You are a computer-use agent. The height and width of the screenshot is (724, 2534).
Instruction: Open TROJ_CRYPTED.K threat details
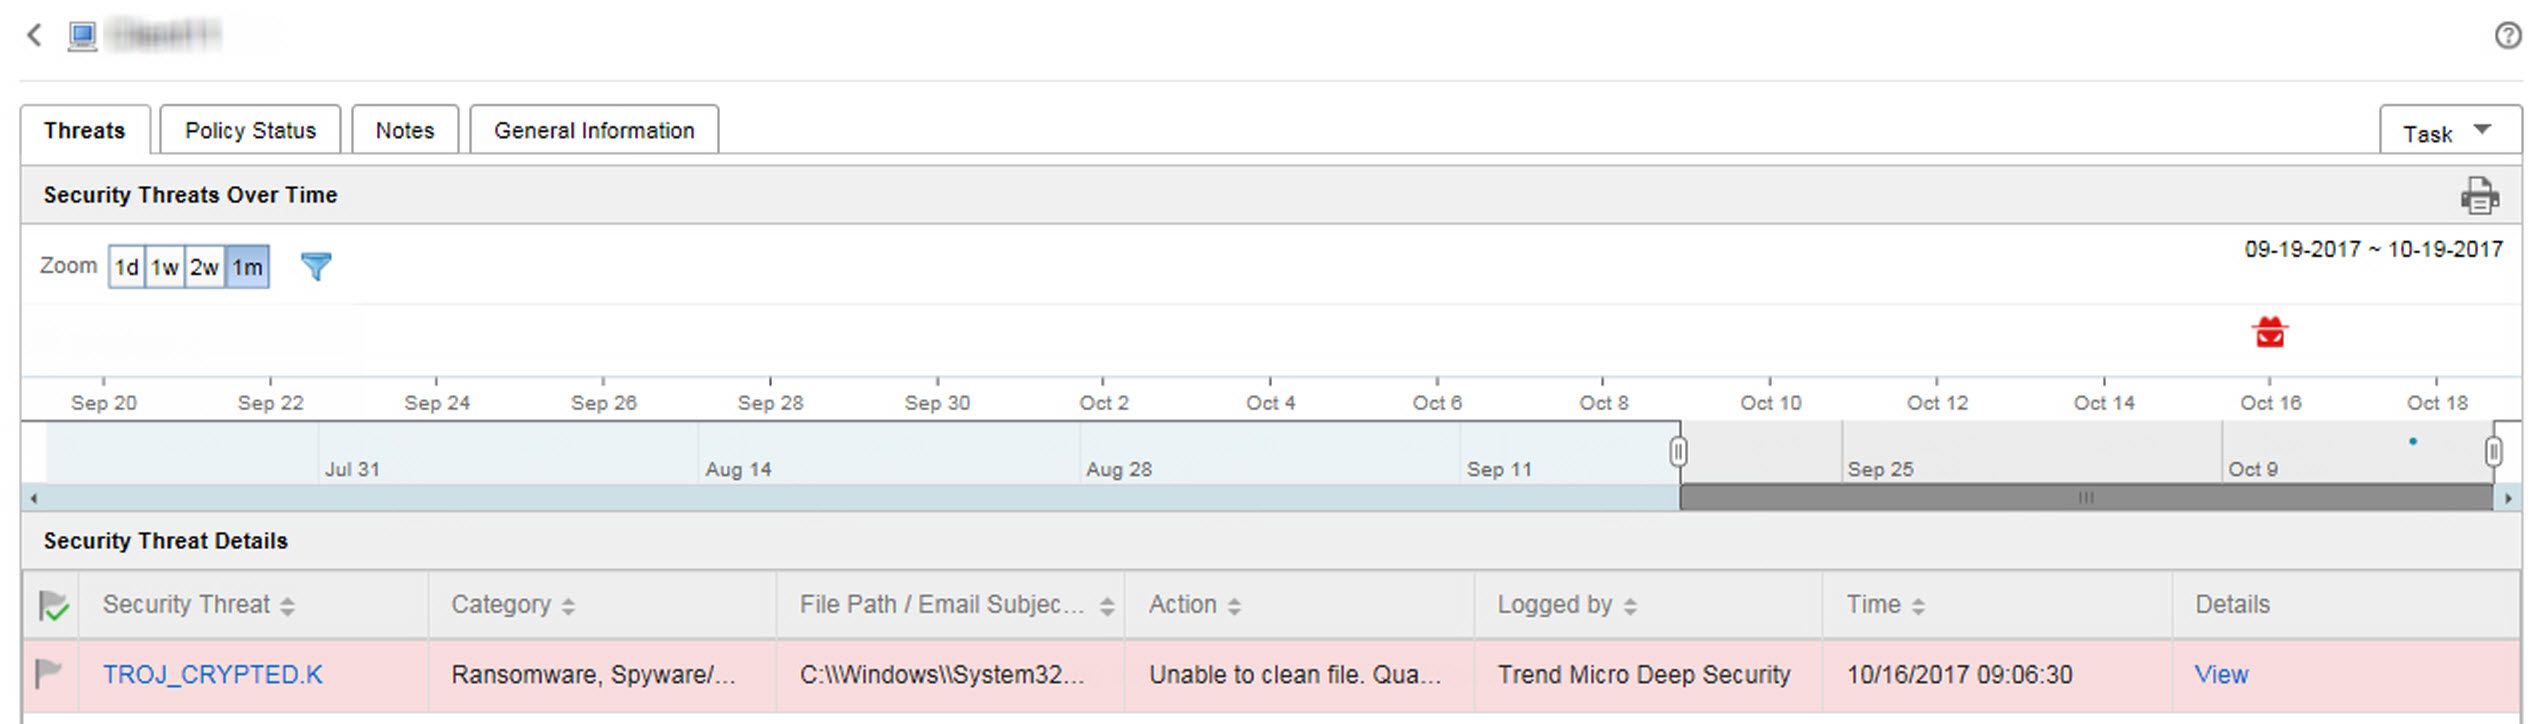212,675
